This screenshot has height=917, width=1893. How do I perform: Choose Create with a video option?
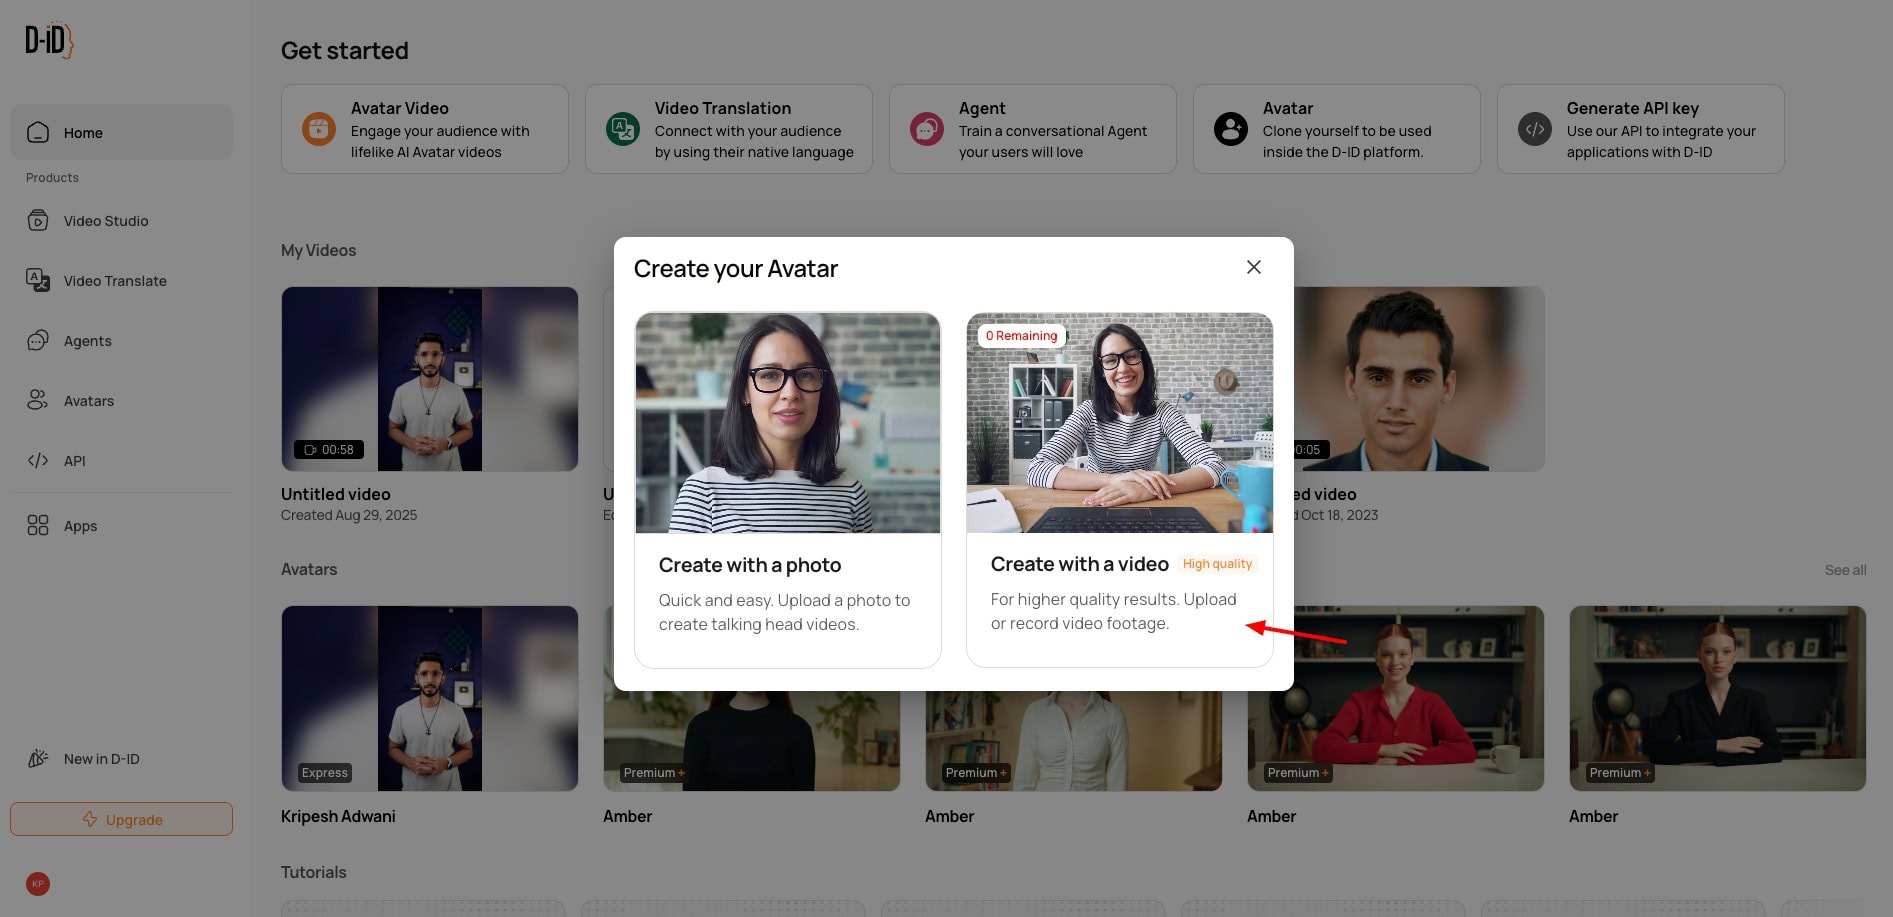1120,490
